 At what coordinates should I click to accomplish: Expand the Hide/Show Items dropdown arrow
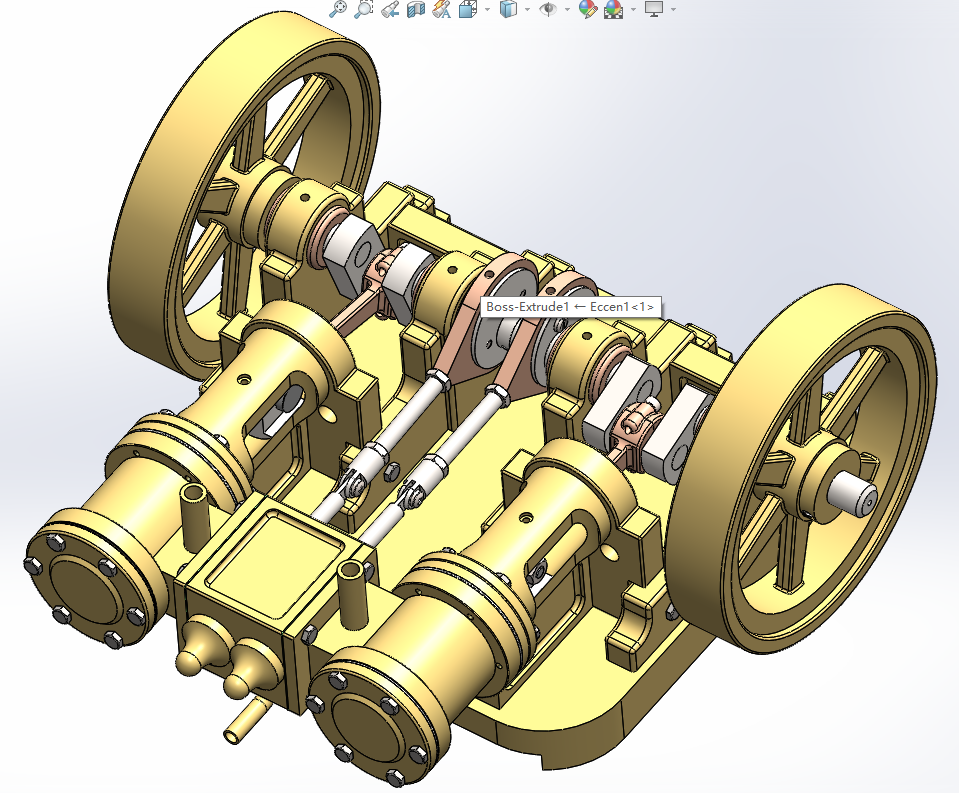coord(568,9)
